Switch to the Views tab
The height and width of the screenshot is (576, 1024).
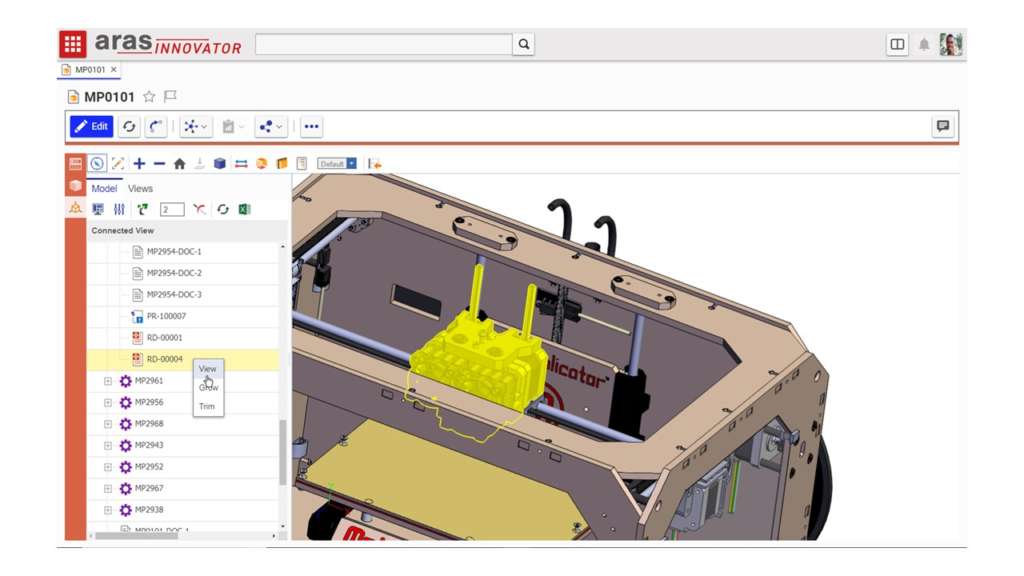(x=140, y=188)
